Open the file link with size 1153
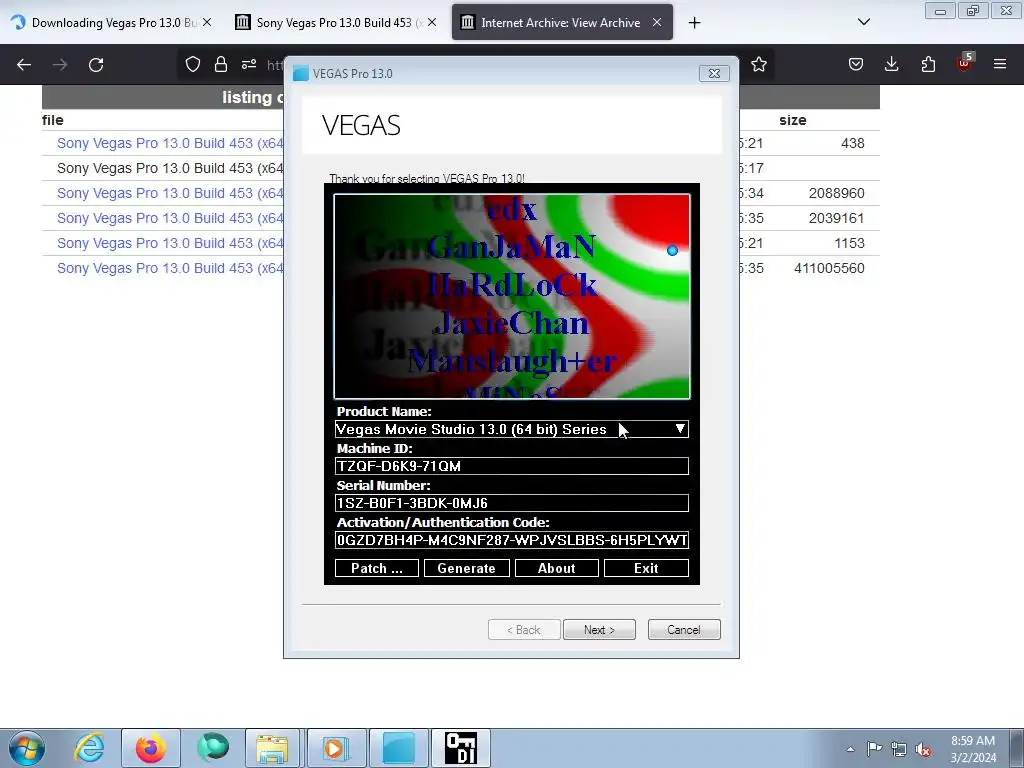The width and height of the screenshot is (1024, 768). pyautogui.click(x=170, y=243)
